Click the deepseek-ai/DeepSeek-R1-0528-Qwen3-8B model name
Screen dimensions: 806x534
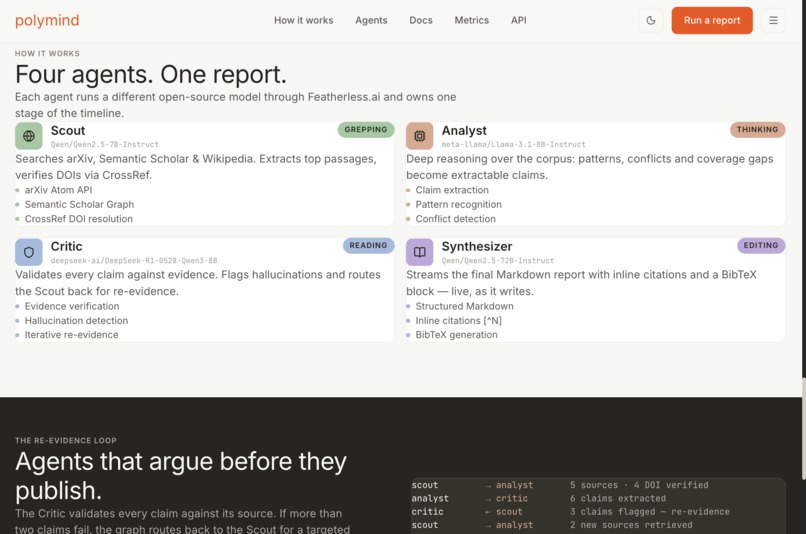(134, 261)
